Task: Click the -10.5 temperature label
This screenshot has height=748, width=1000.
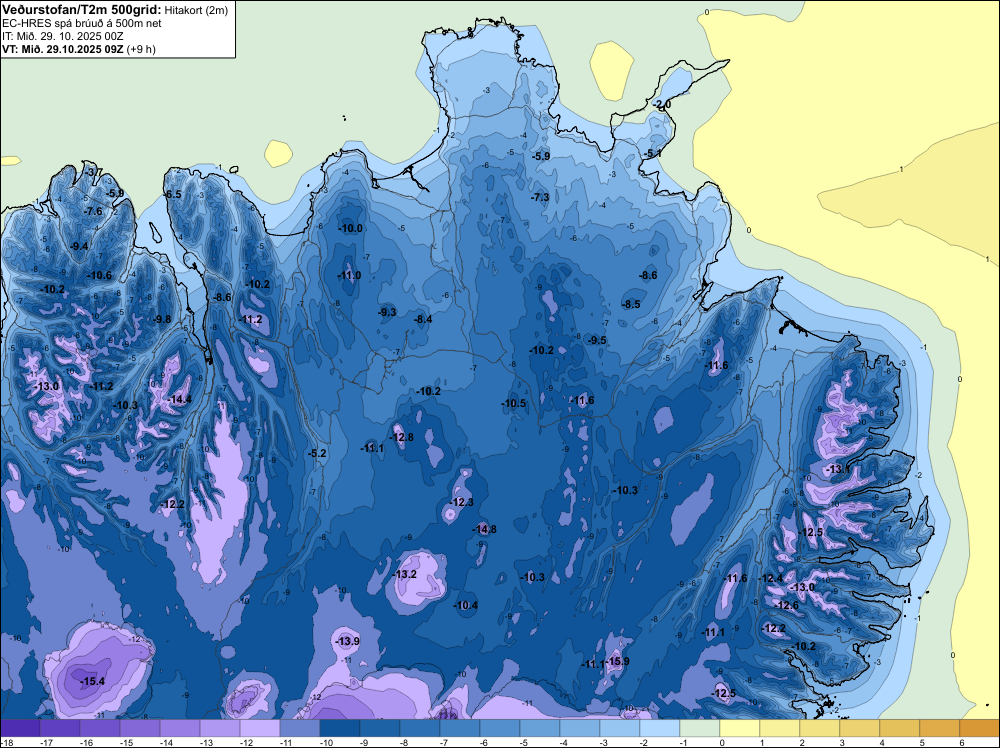Action: [513, 404]
